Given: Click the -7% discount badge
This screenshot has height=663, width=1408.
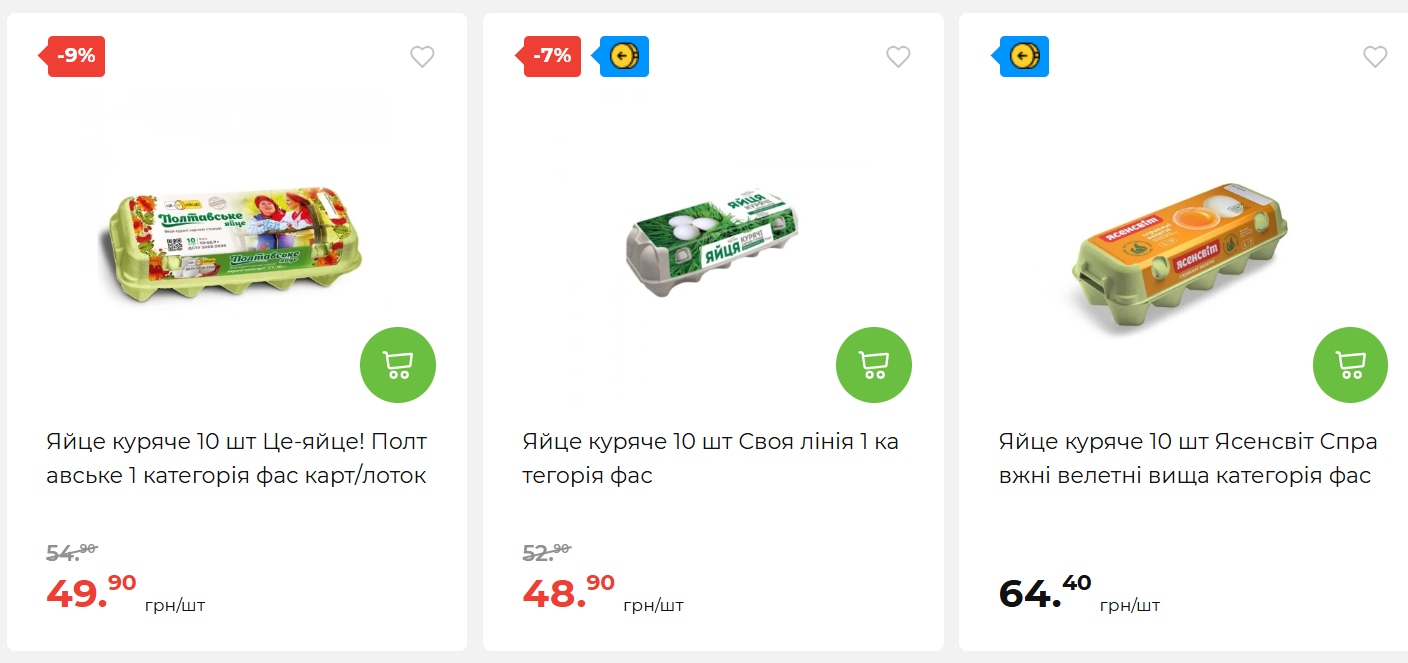Looking at the screenshot, I should tap(553, 56).
